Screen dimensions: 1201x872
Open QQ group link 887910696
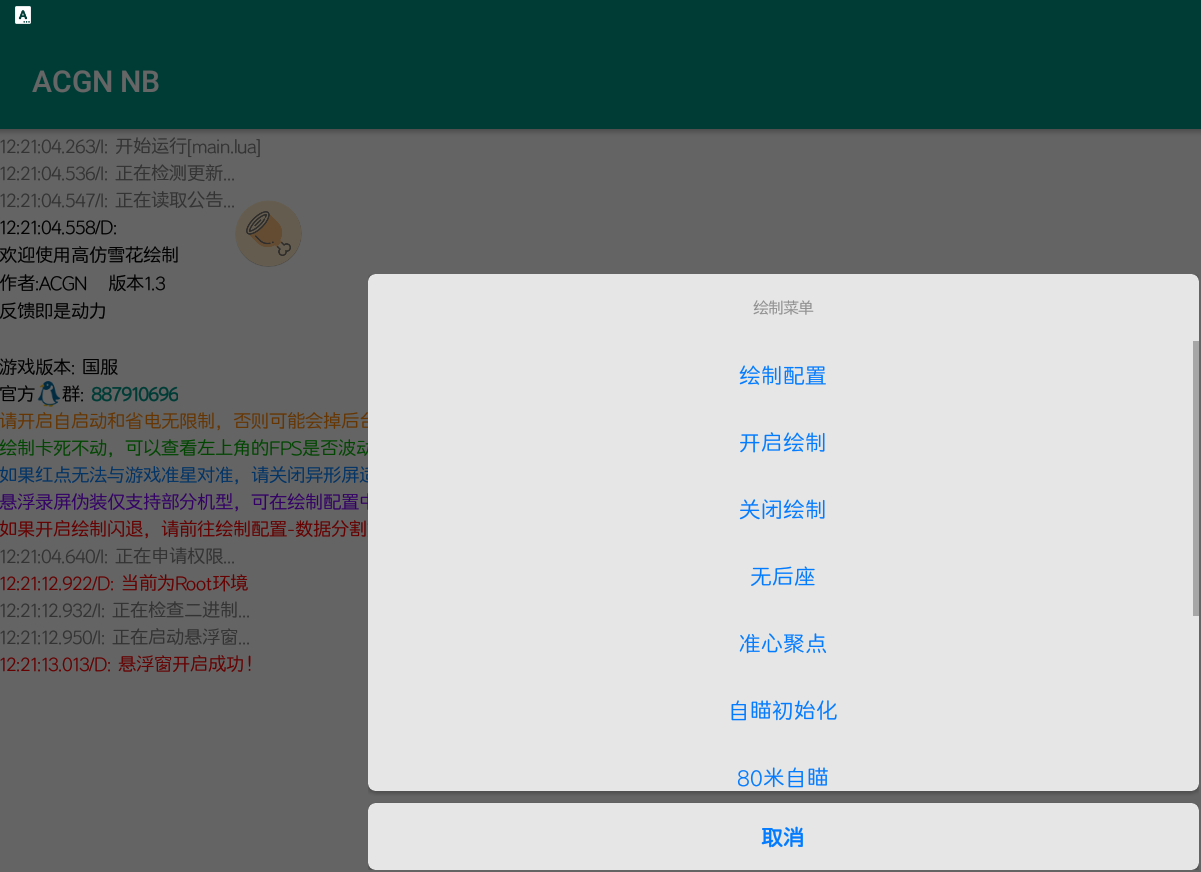(x=133, y=394)
